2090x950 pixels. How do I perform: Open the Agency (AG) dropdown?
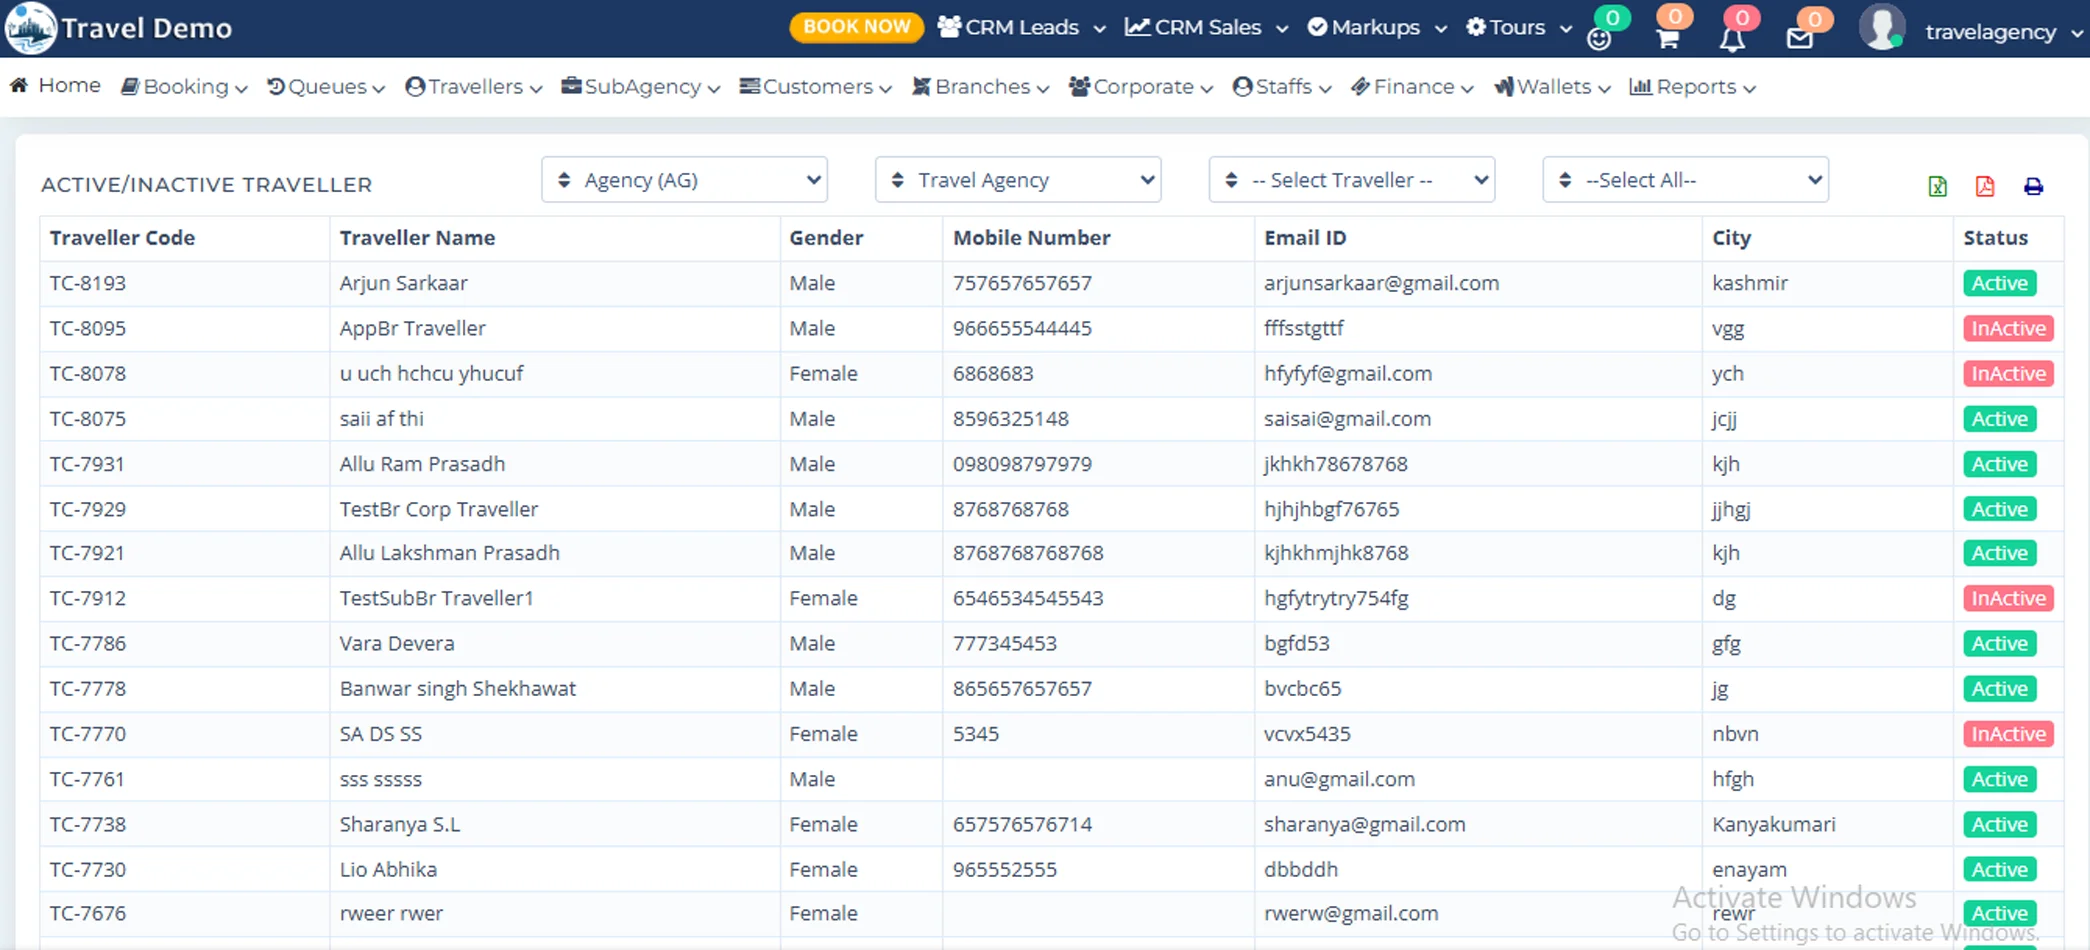(684, 180)
